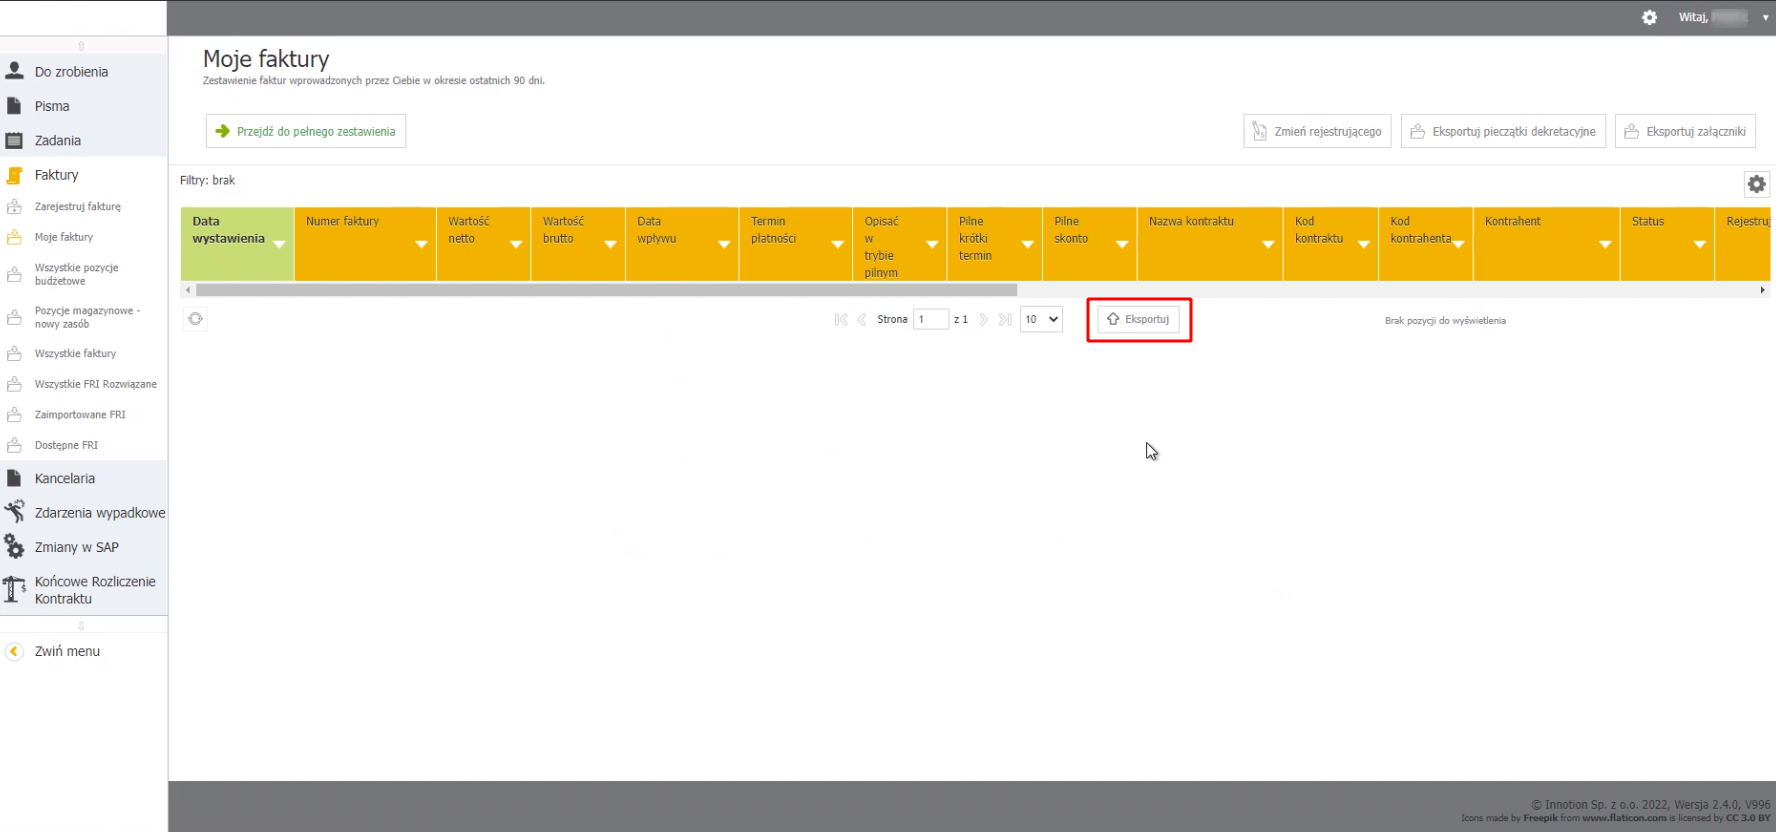
Task: Click Eksportuj załączniki button
Action: [1685, 131]
